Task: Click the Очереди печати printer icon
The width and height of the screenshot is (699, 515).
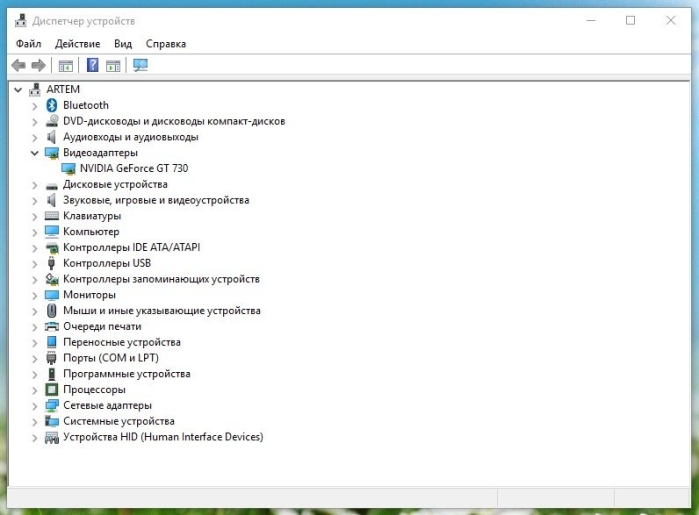Action: pyautogui.click(x=52, y=326)
